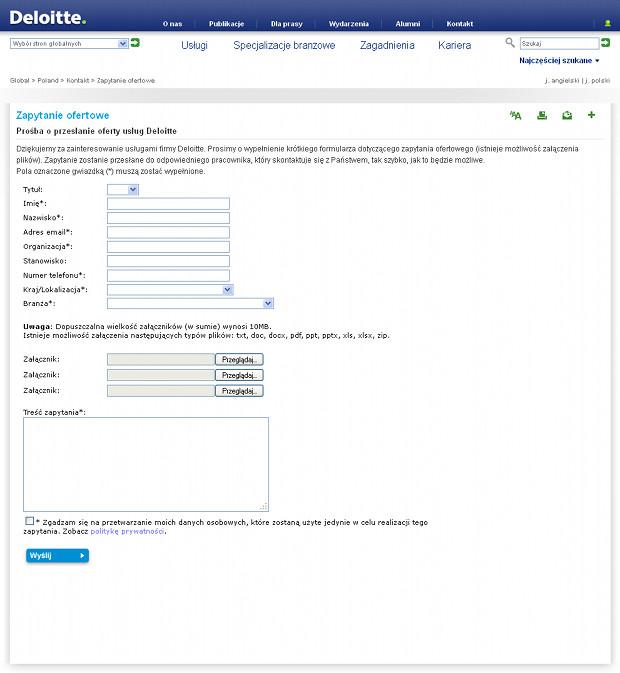Click the Nazwisko input field
Viewport: 620px width, 673px height.
coord(168,218)
